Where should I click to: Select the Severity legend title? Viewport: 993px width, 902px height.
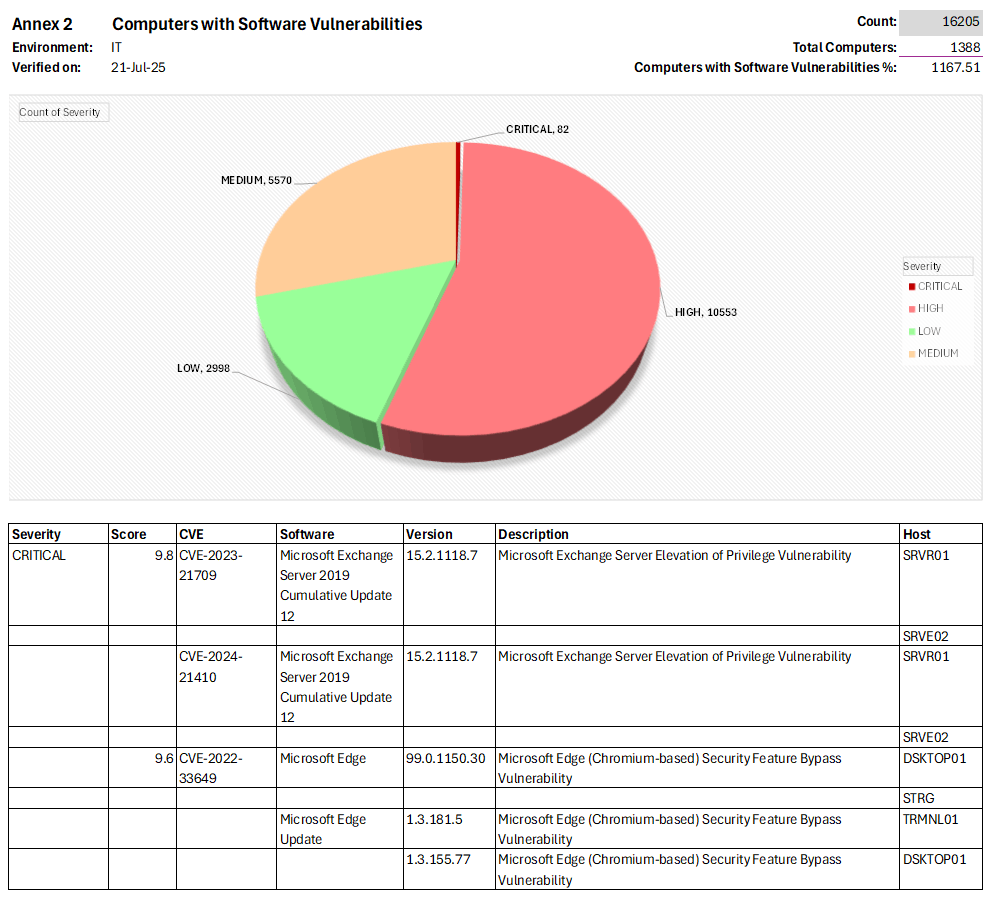(922, 266)
